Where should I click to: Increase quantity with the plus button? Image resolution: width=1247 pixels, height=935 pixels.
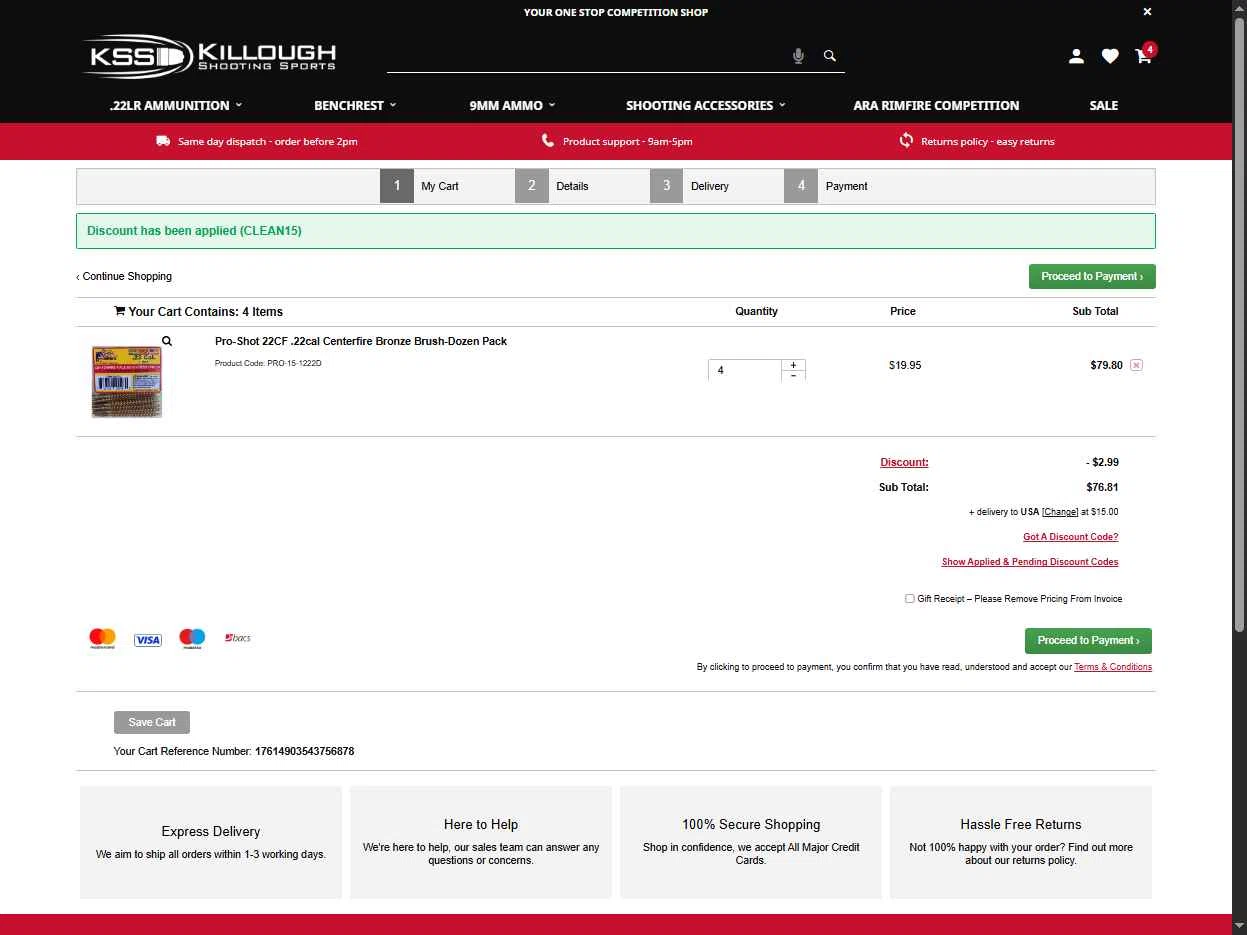point(793,365)
